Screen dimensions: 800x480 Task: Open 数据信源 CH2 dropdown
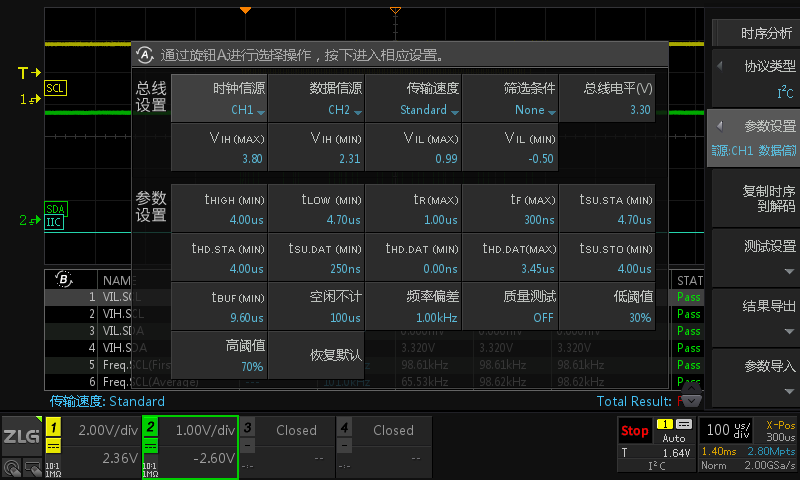click(x=316, y=98)
